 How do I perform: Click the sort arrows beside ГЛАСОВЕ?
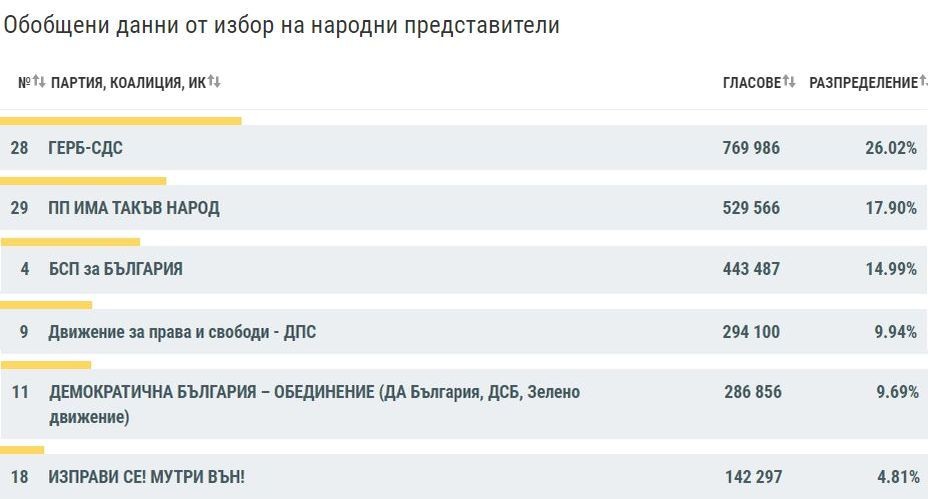tap(789, 82)
